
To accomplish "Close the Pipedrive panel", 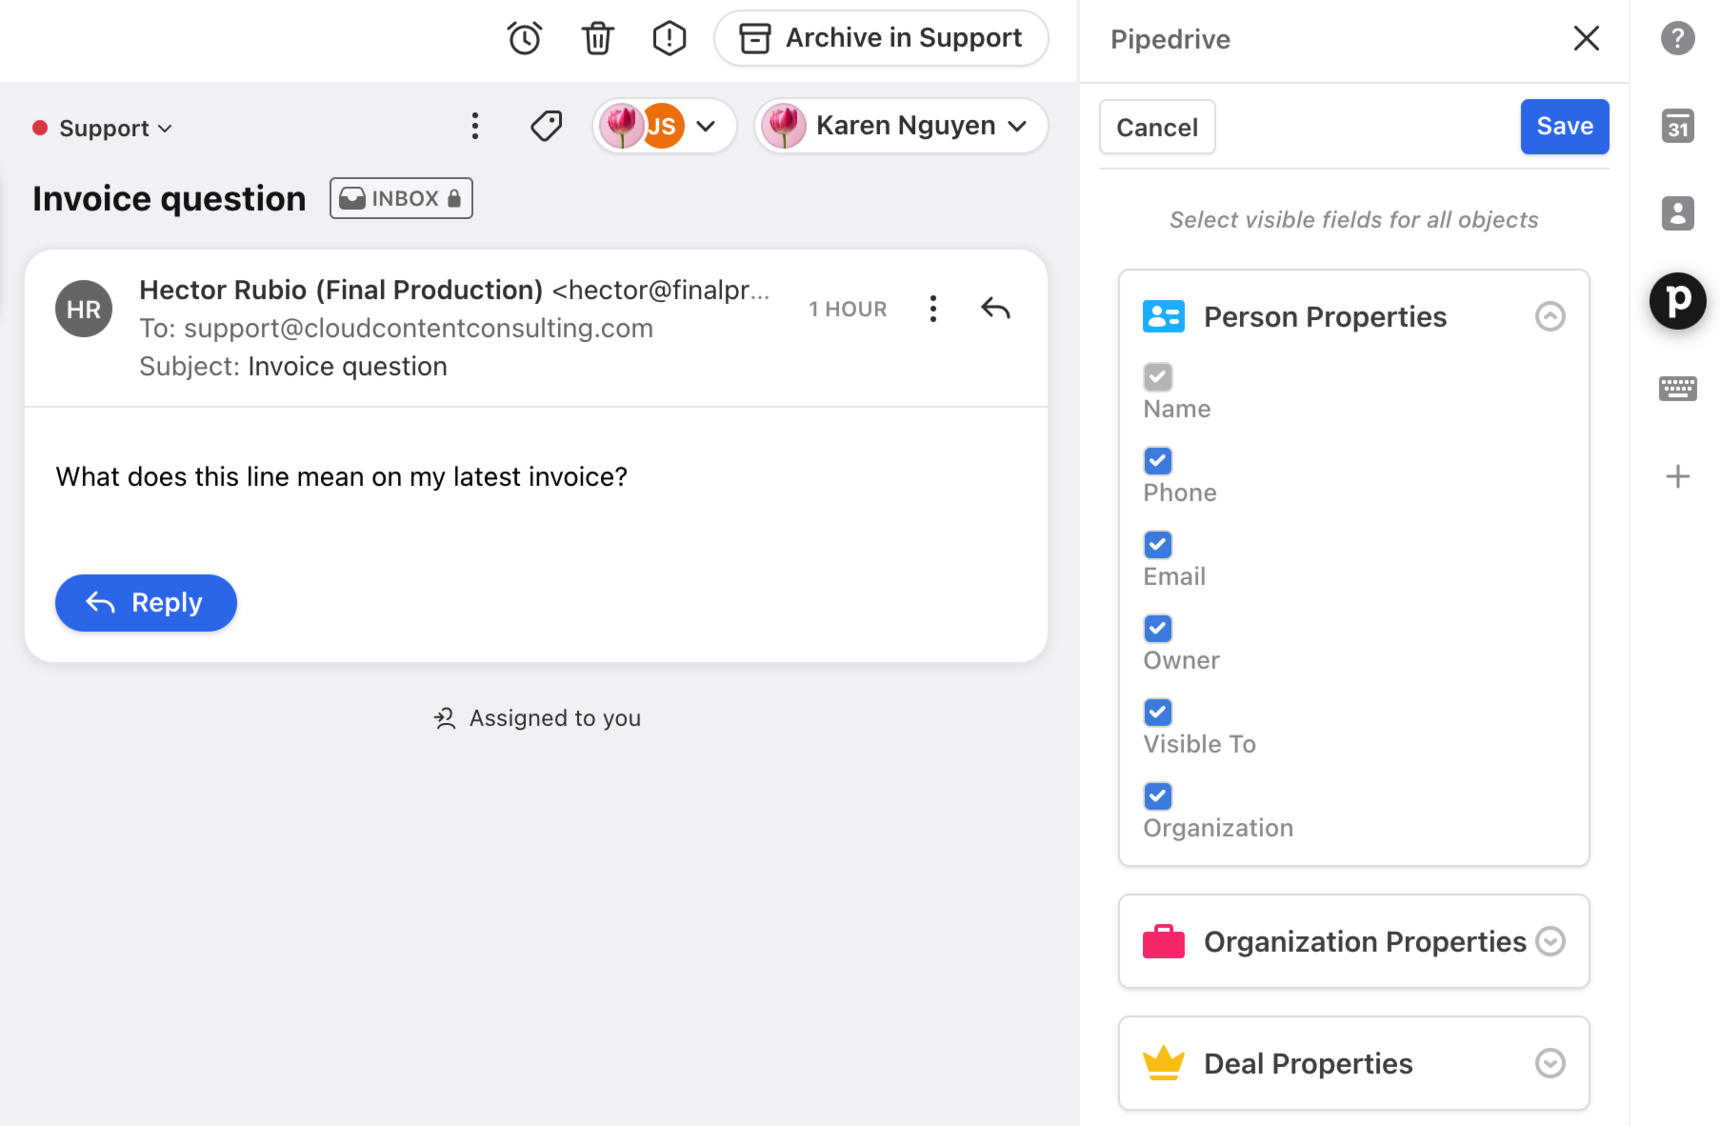I will pyautogui.click(x=1586, y=39).
